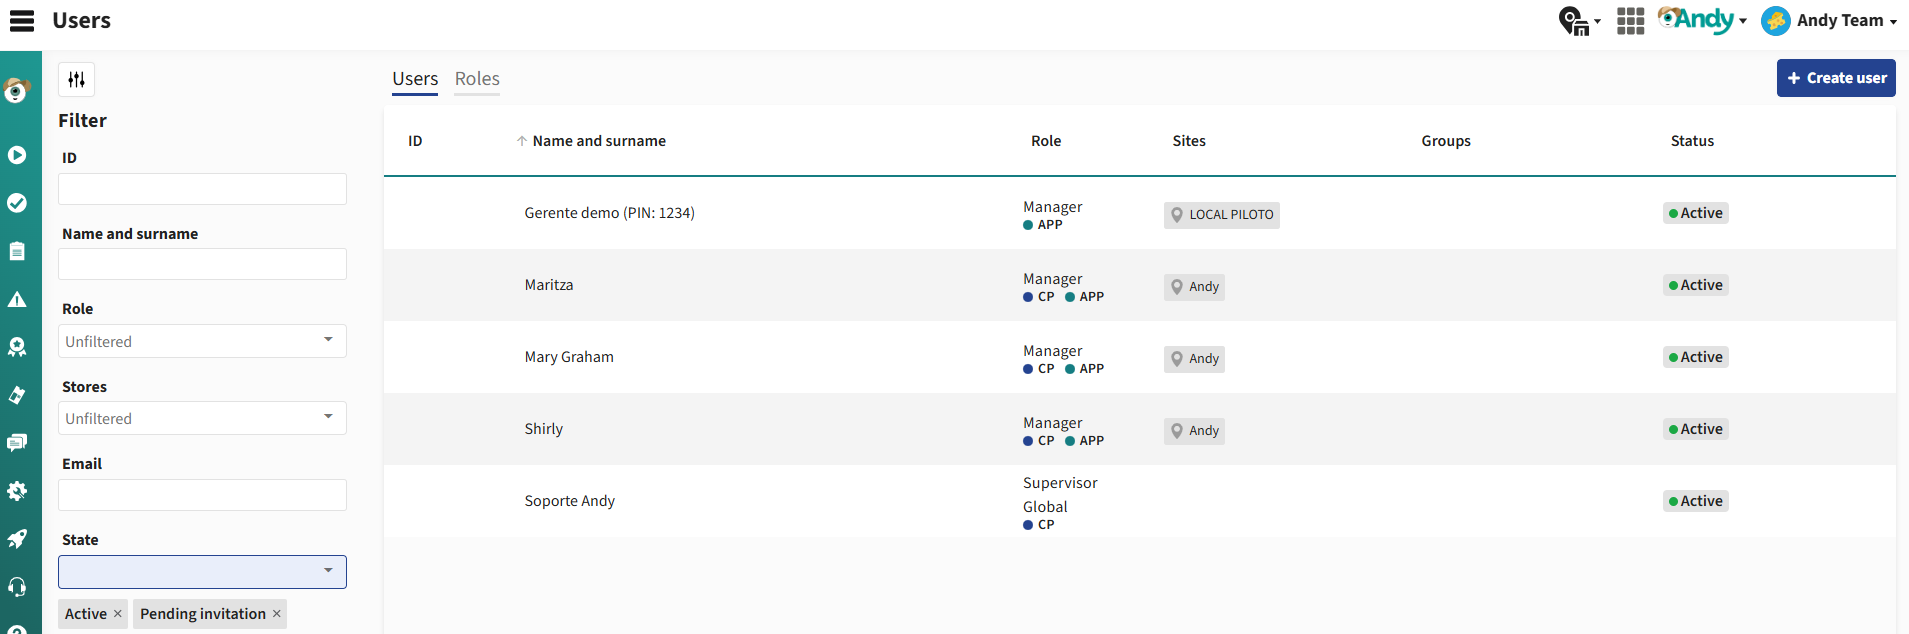Expand the Role filter dropdown
Viewport: 1909px width, 634px height.
[202, 341]
